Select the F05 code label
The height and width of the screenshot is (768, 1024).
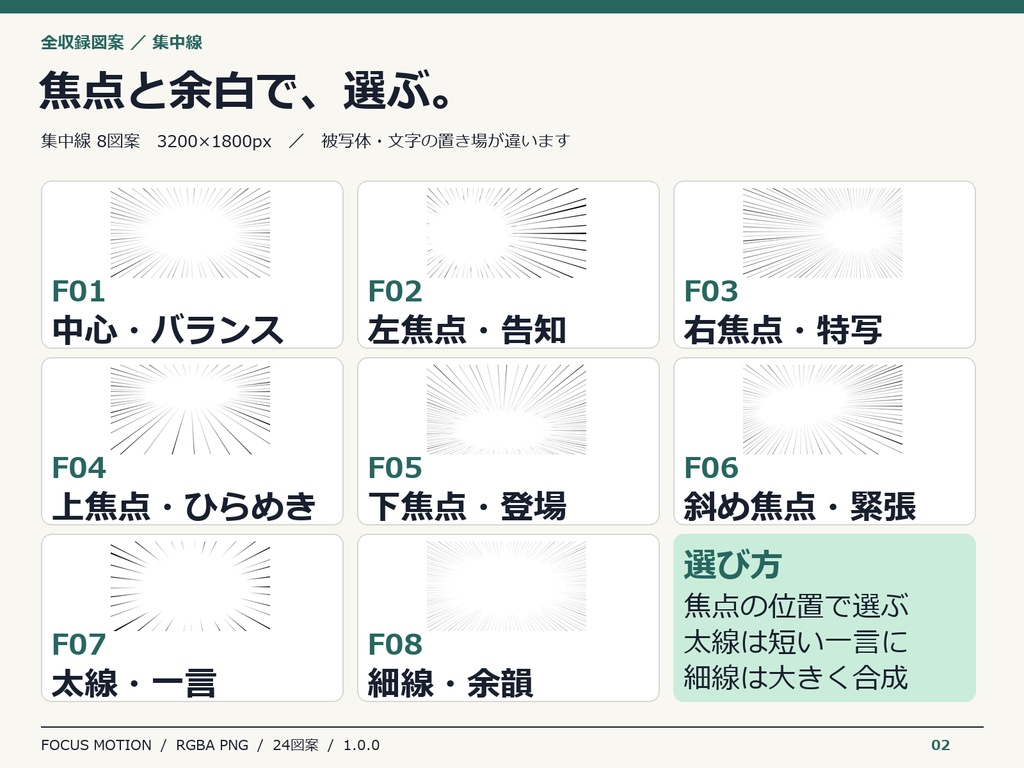tap(394, 468)
